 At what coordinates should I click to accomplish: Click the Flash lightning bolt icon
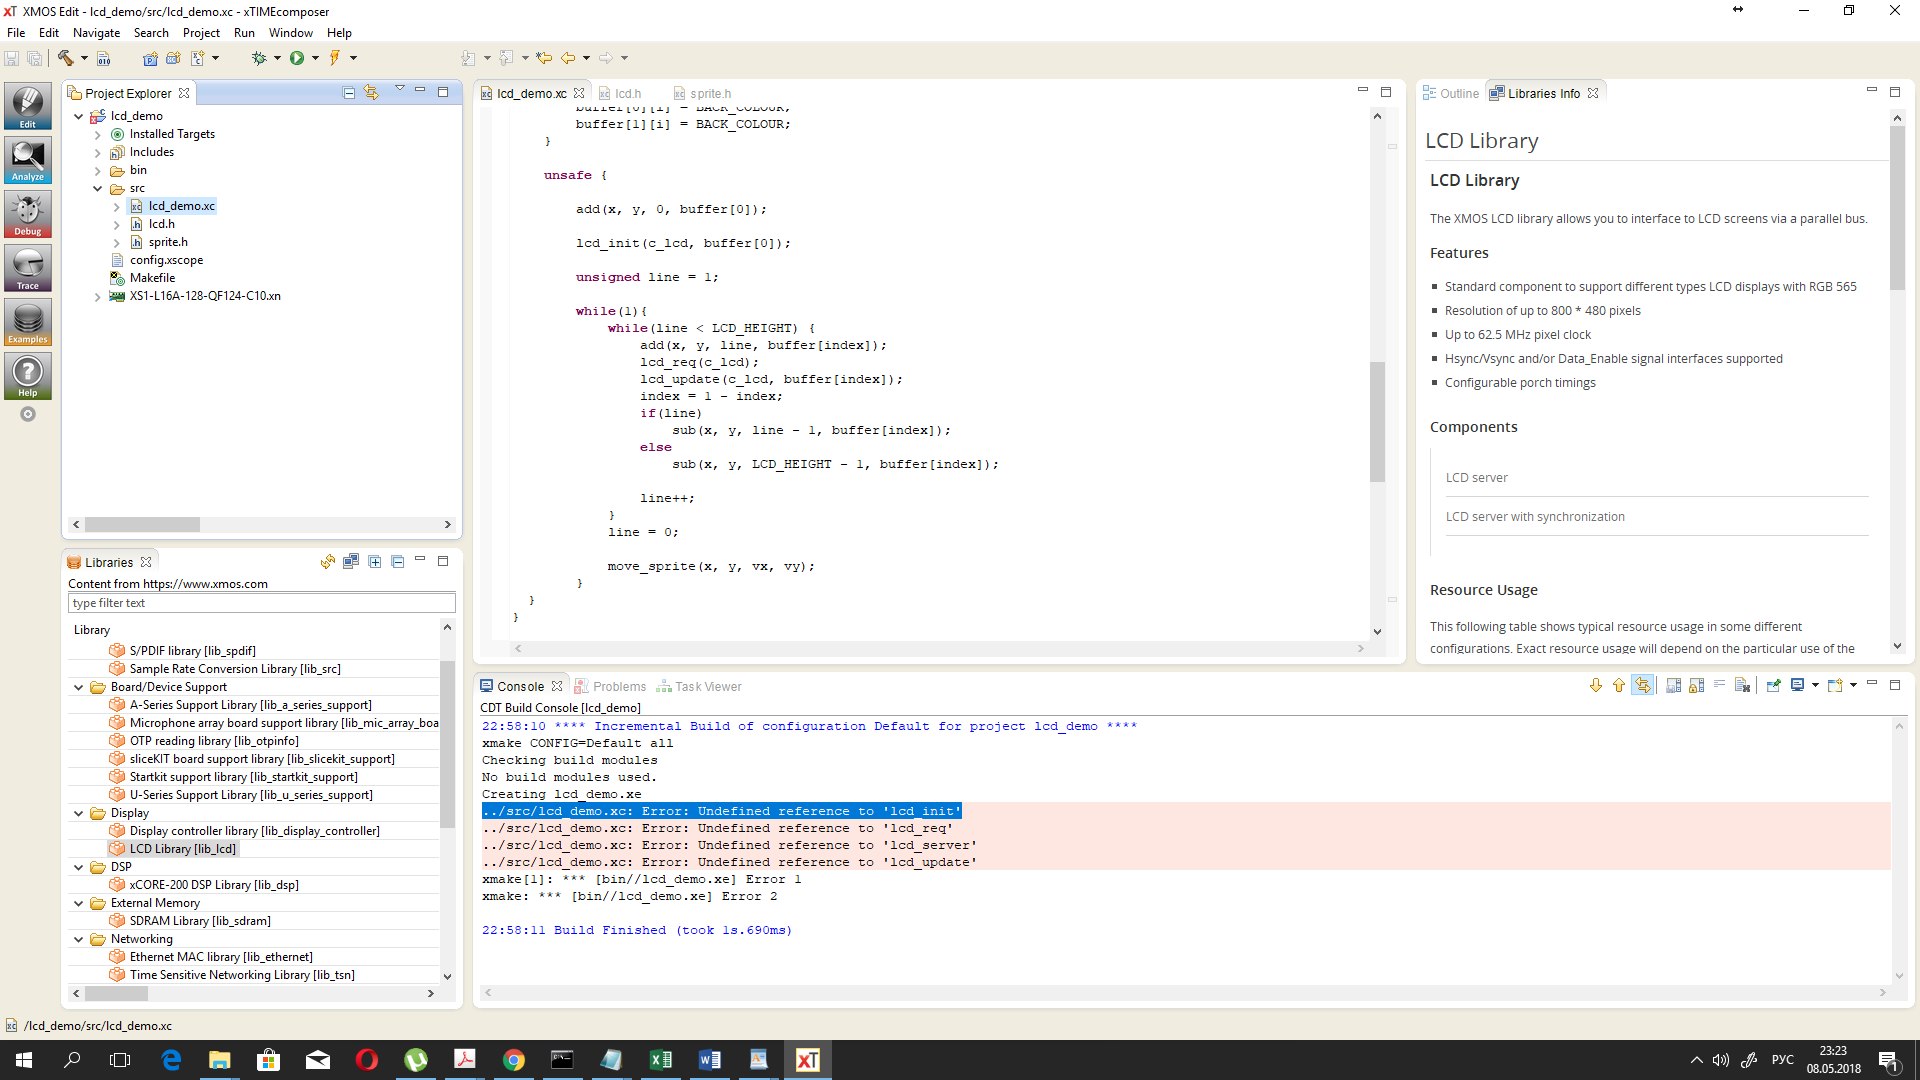[x=335, y=58]
